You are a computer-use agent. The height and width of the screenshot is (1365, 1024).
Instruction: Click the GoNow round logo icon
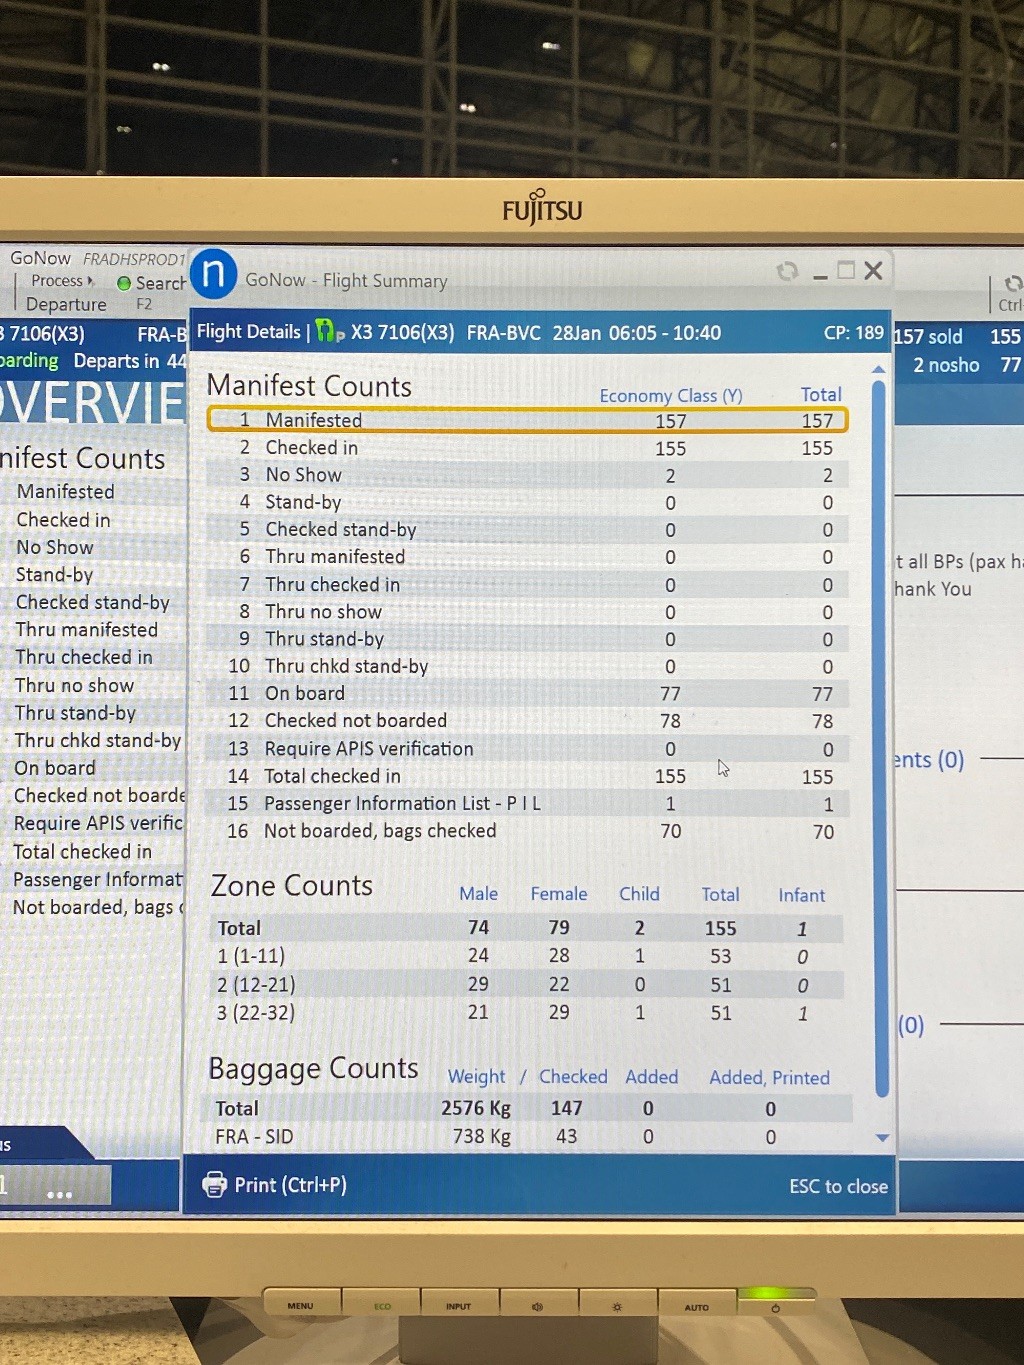pyautogui.click(x=213, y=274)
